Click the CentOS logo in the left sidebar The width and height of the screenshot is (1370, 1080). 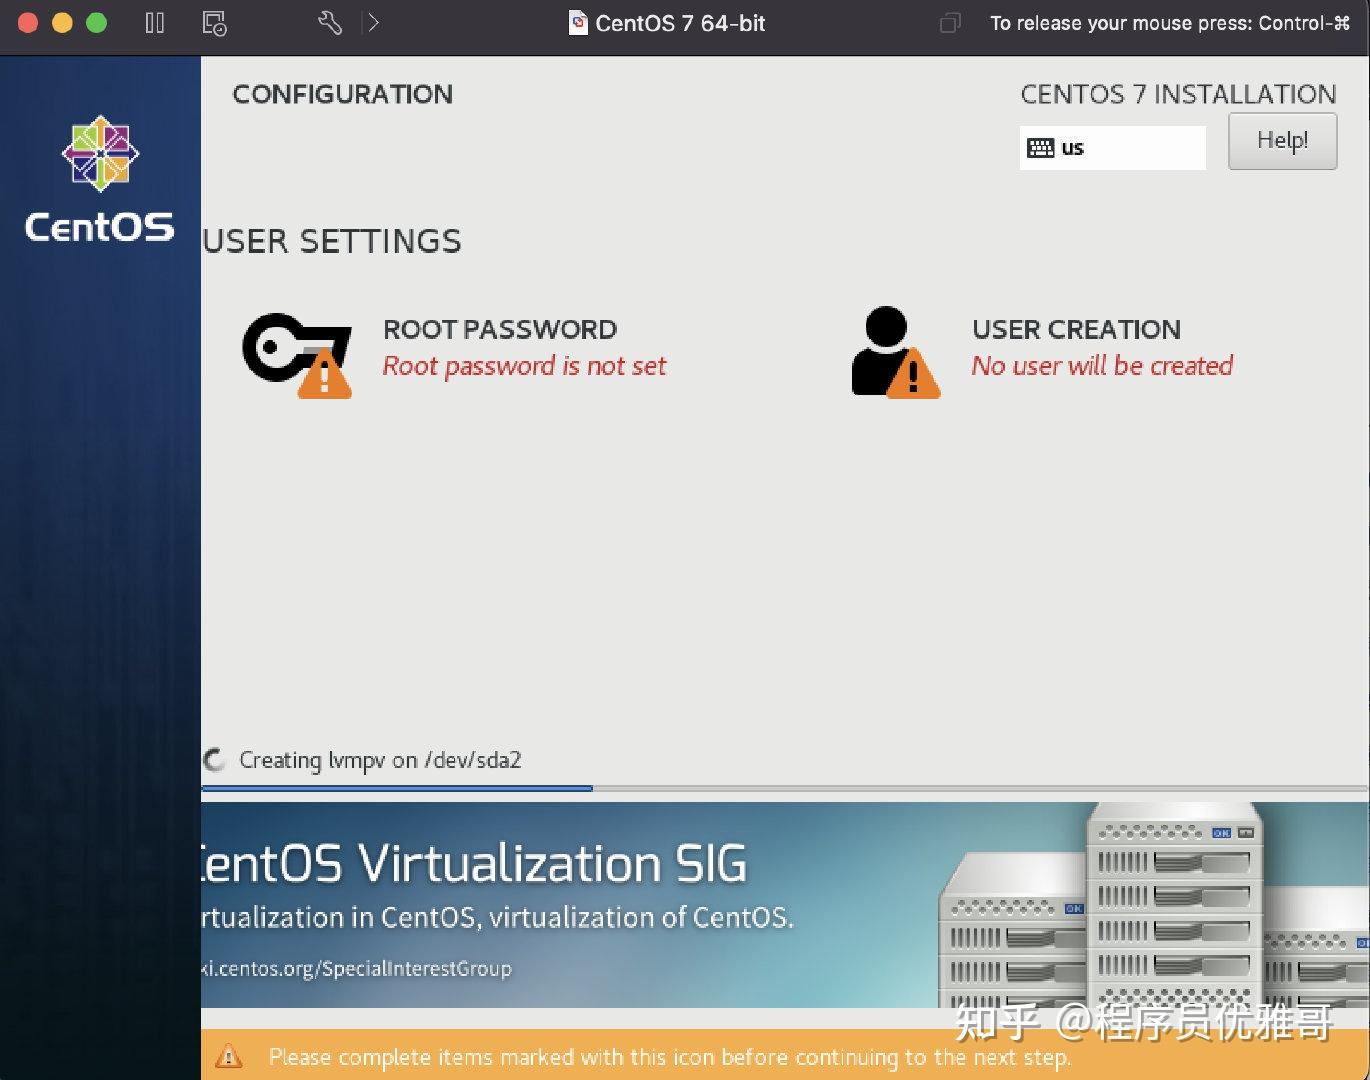tap(99, 155)
